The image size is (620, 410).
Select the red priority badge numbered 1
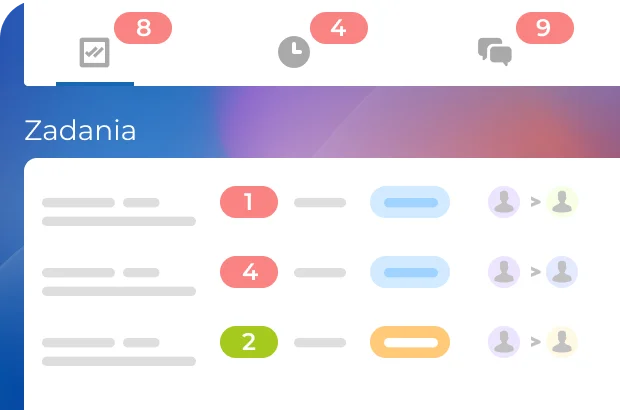tap(248, 202)
